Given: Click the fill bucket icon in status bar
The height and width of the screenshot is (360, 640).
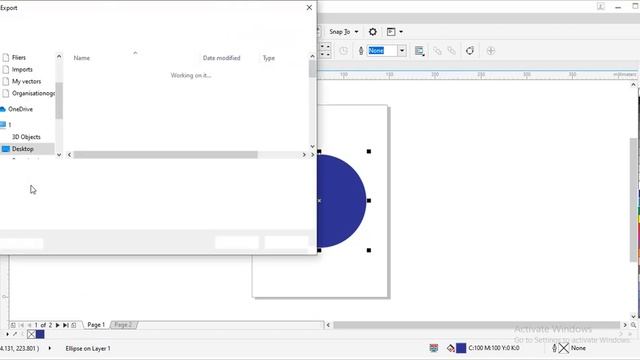Looking at the screenshot, I should click(450, 348).
